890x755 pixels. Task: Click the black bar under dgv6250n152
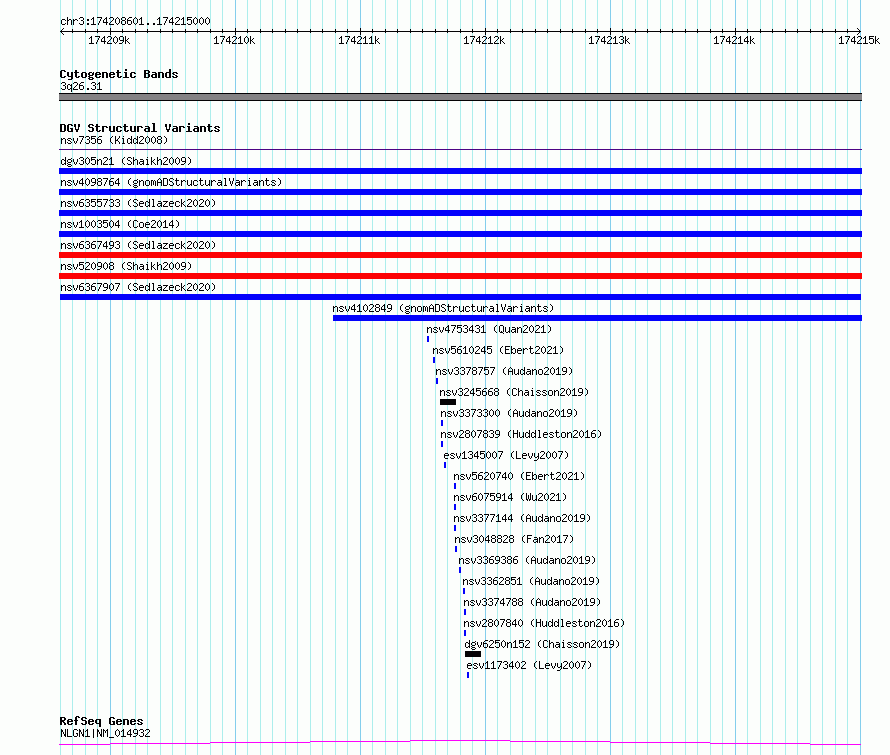coord(473,654)
